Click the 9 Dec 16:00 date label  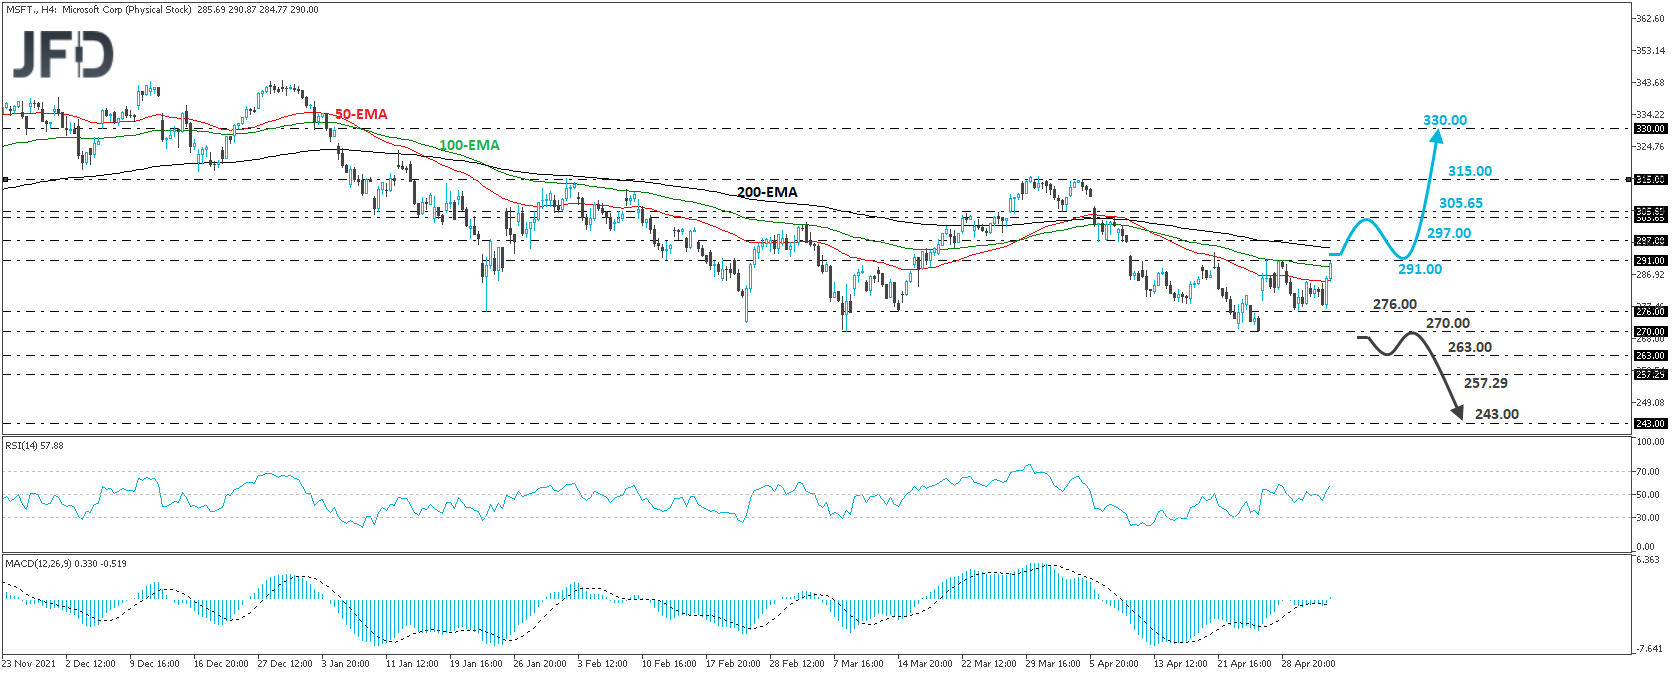tap(154, 664)
